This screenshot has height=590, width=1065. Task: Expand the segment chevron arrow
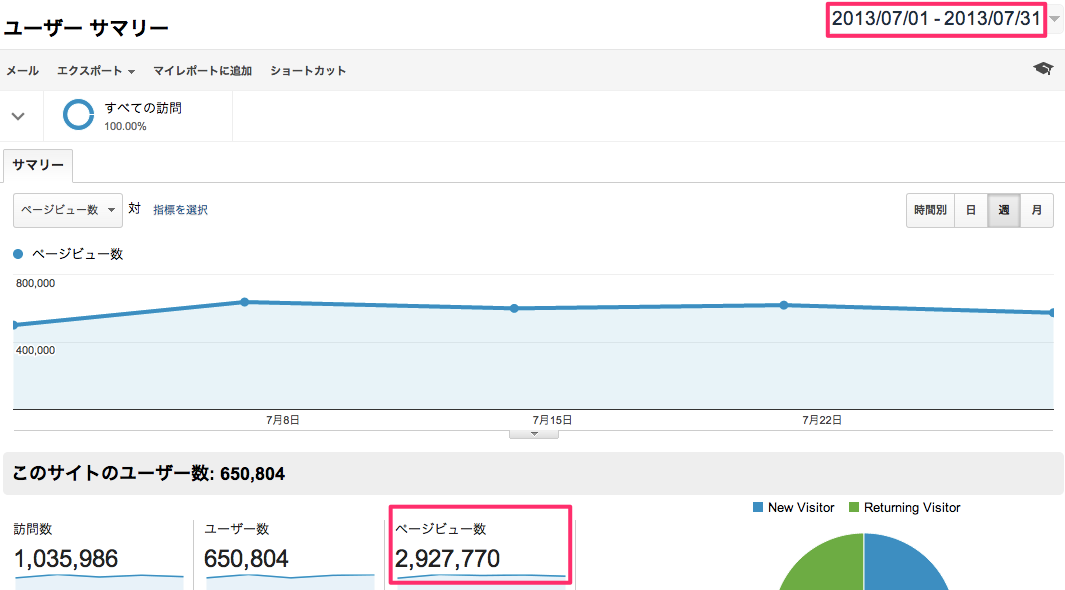tap(18, 116)
